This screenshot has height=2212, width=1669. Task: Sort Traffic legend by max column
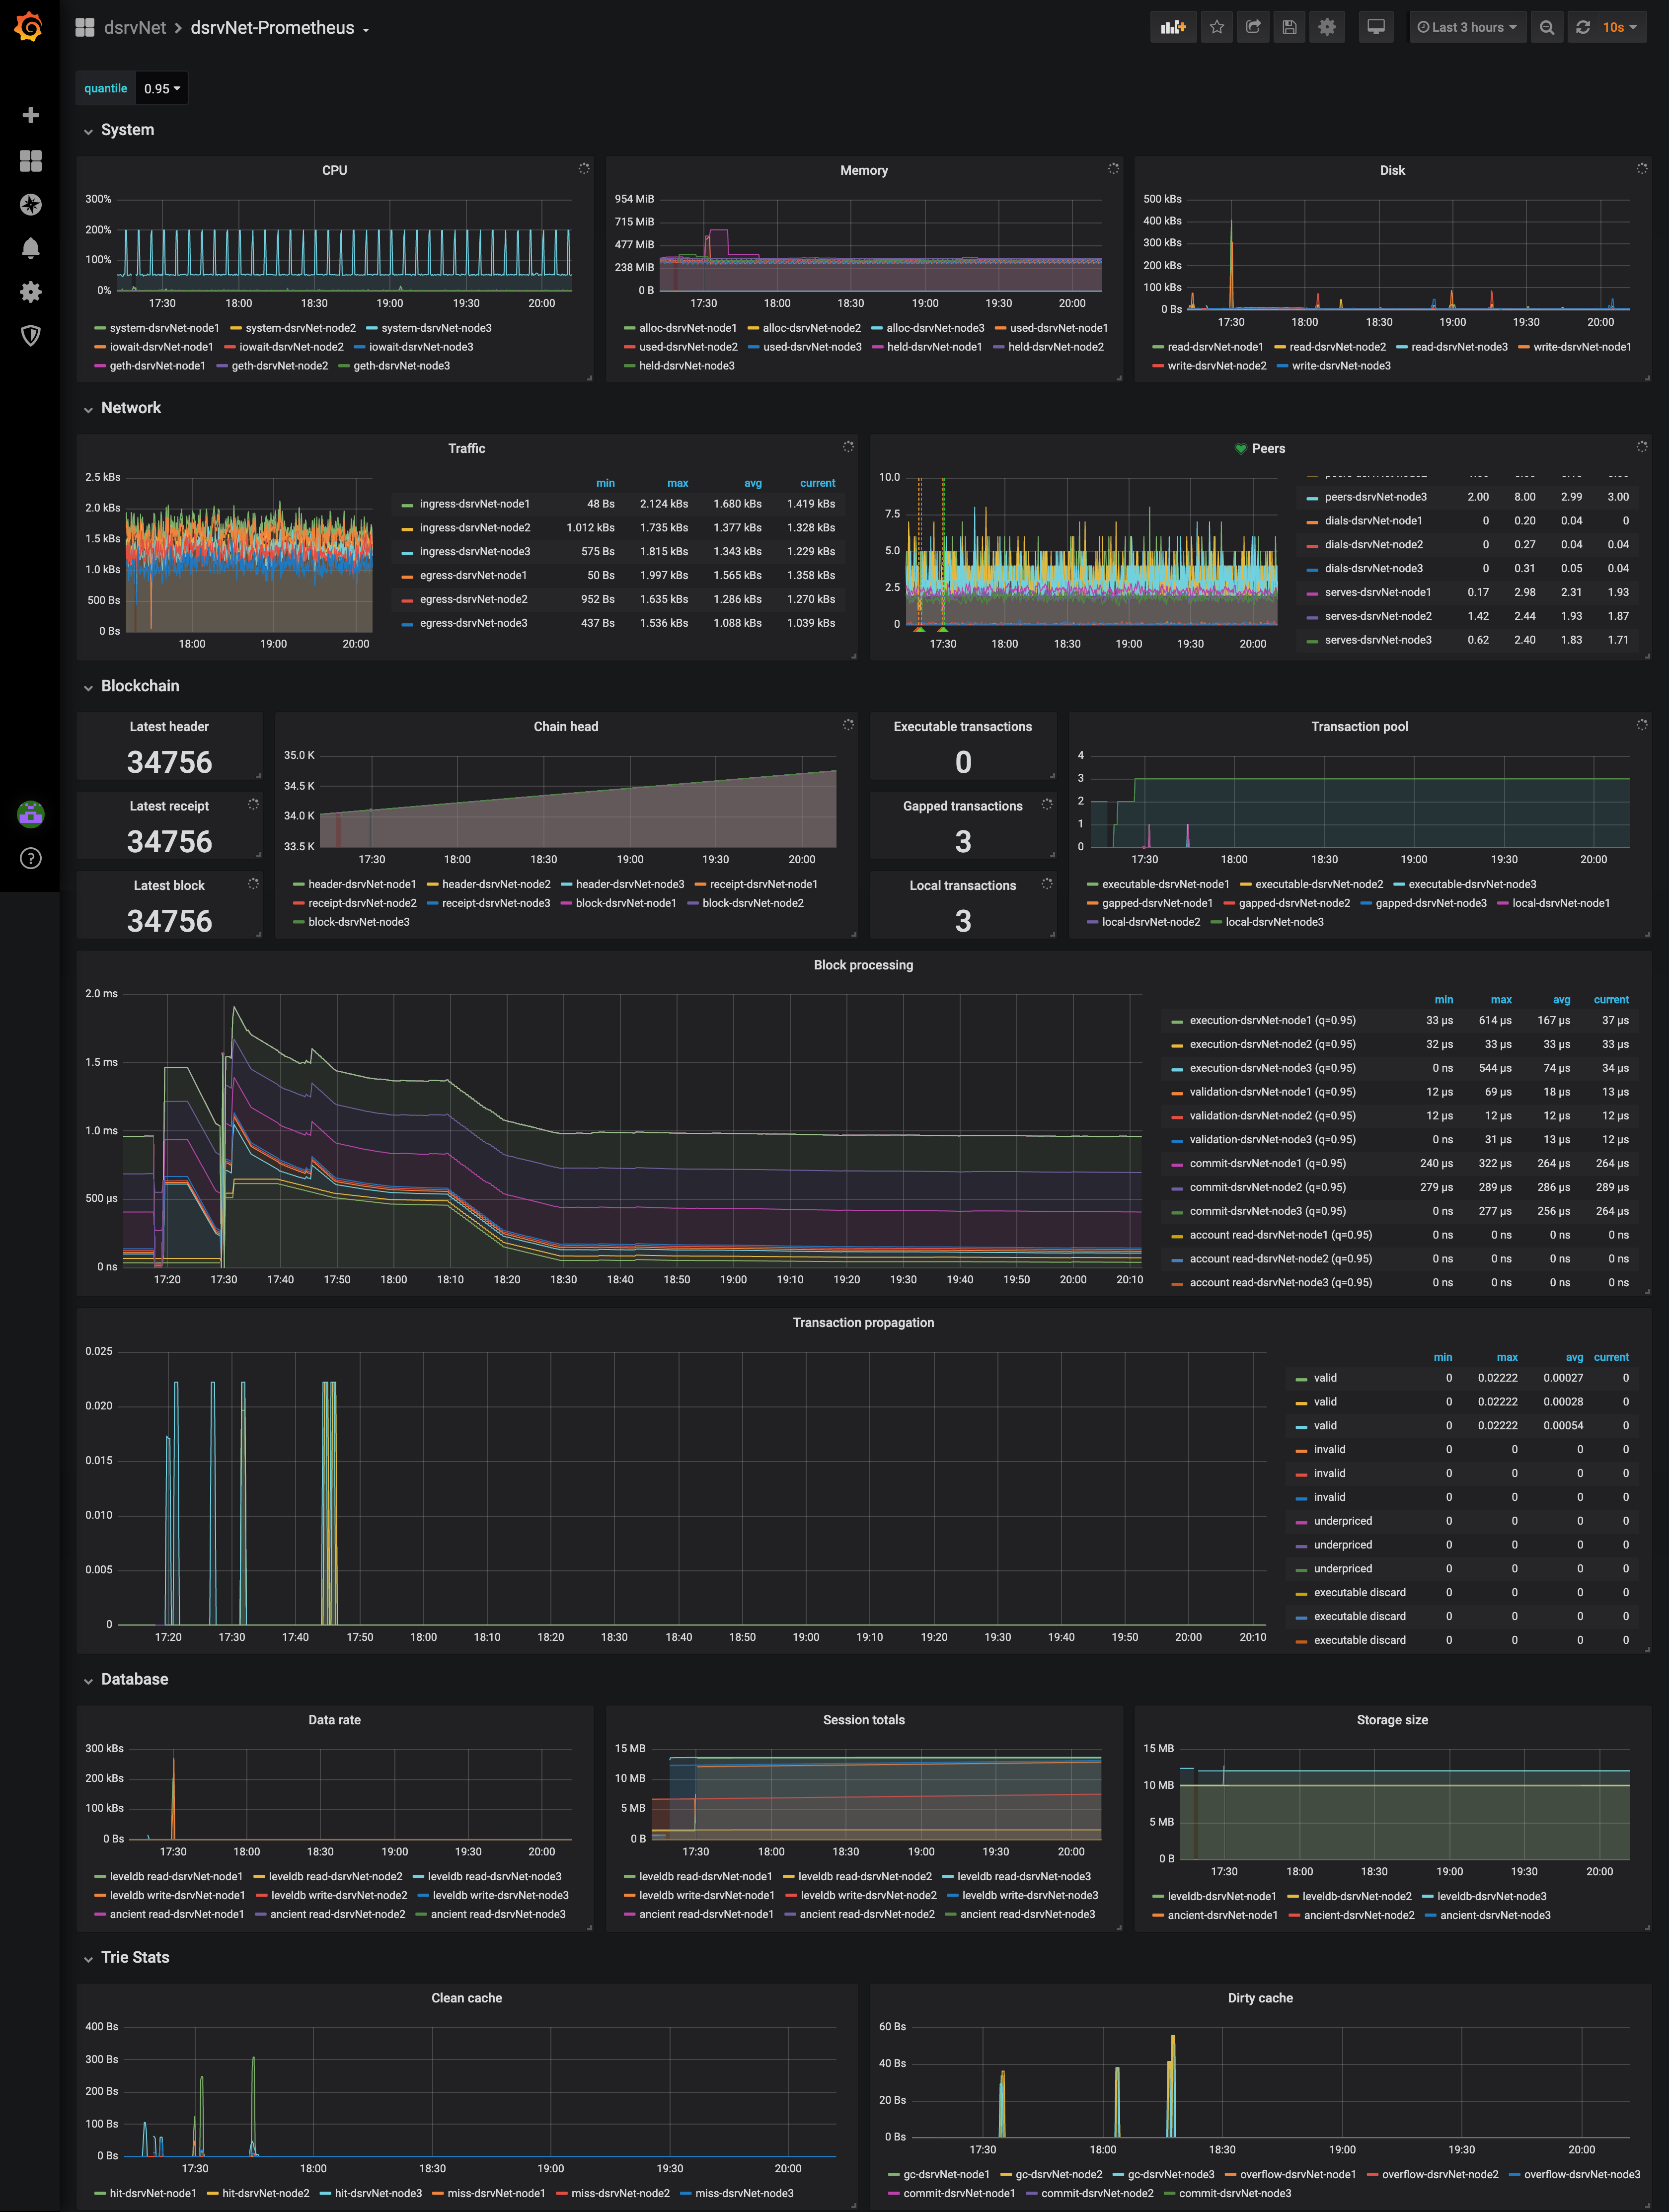click(x=677, y=483)
